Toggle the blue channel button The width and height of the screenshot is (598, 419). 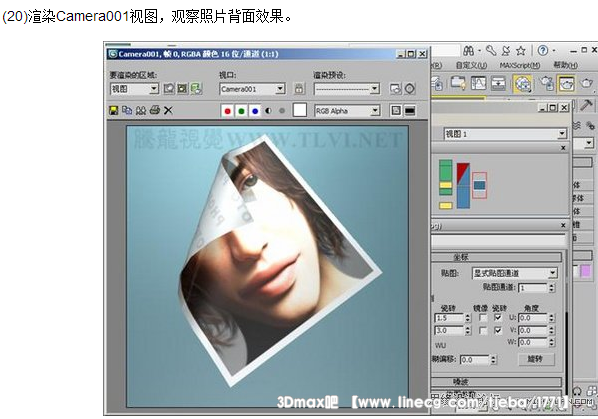click(x=255, y=111)
